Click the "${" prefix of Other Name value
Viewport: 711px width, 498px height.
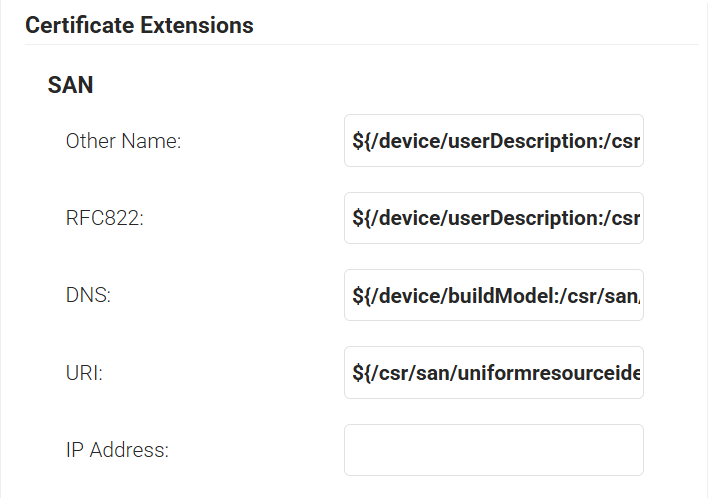[x=360, y=141]
